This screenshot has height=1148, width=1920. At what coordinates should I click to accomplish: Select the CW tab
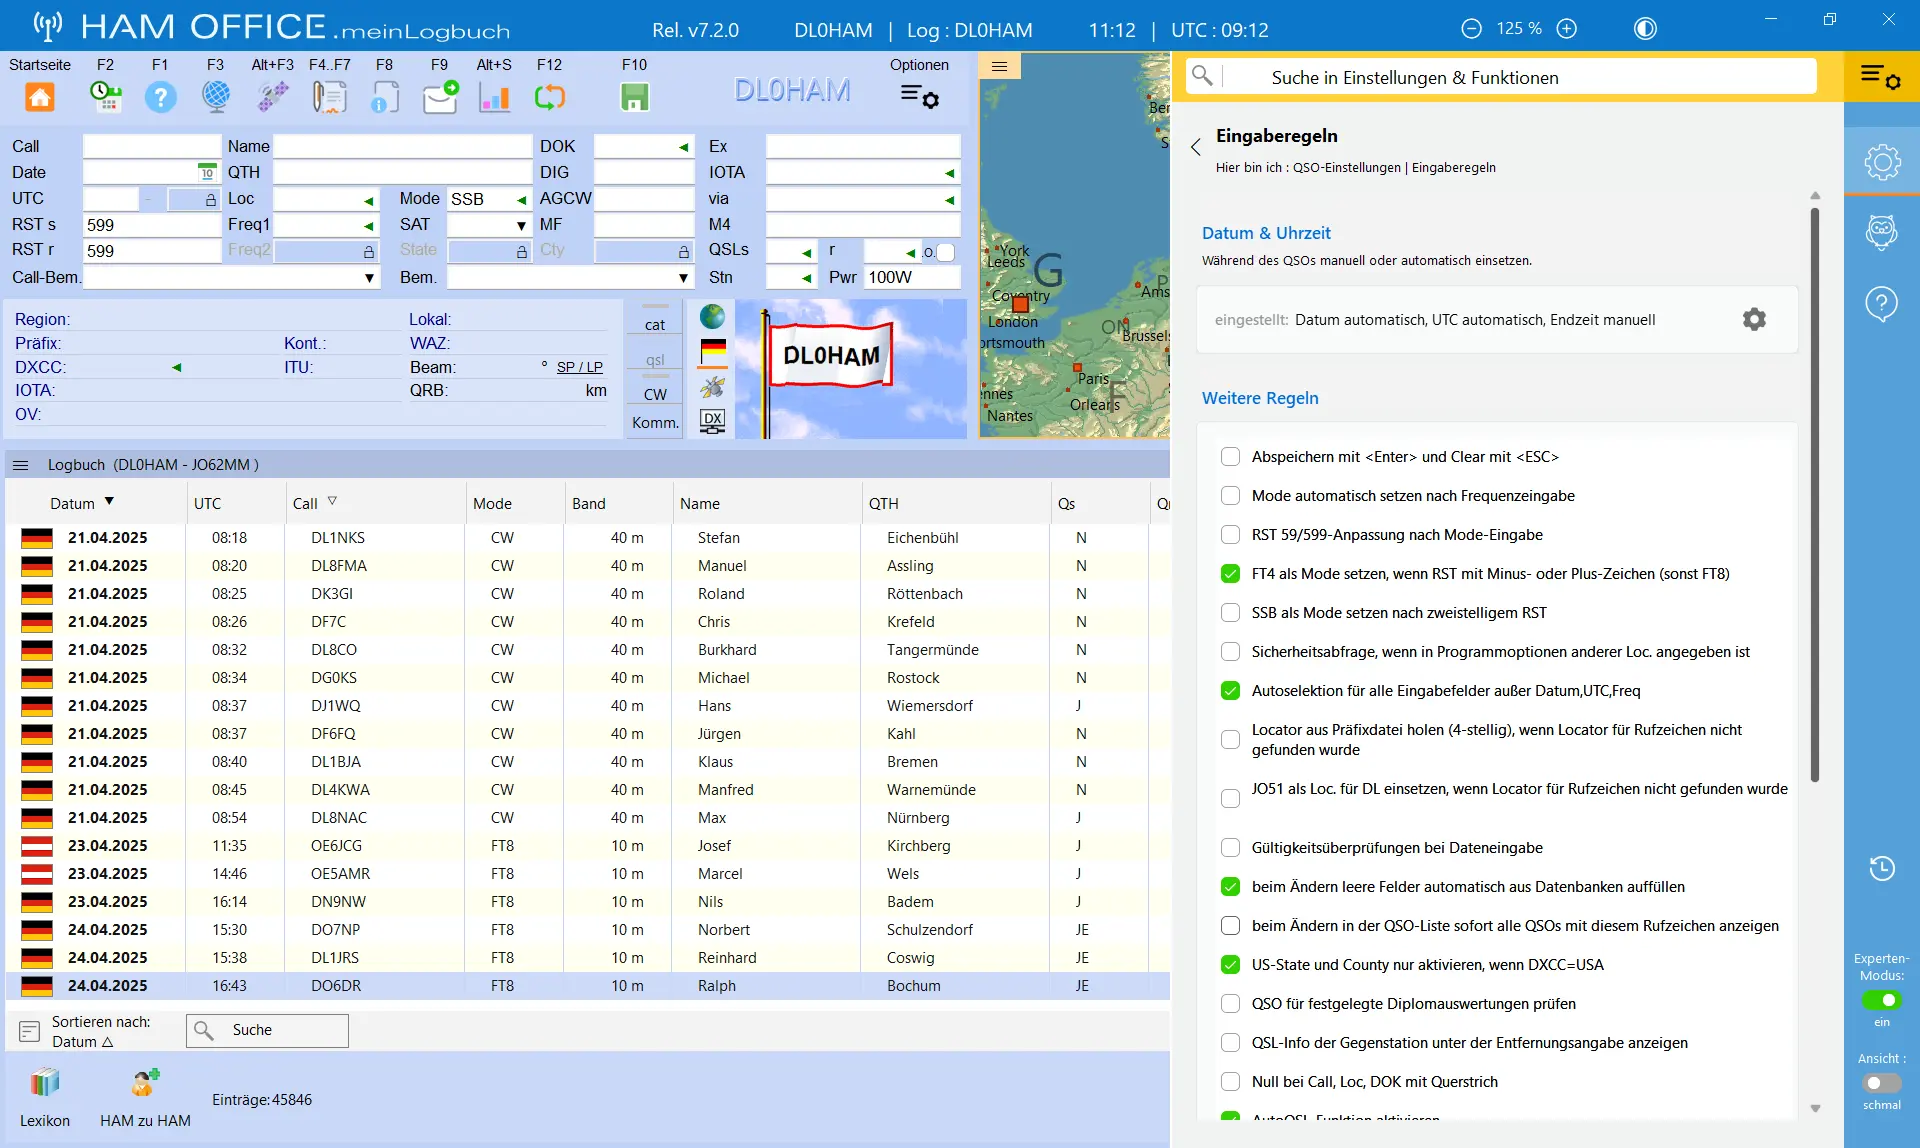click(655, 394)
